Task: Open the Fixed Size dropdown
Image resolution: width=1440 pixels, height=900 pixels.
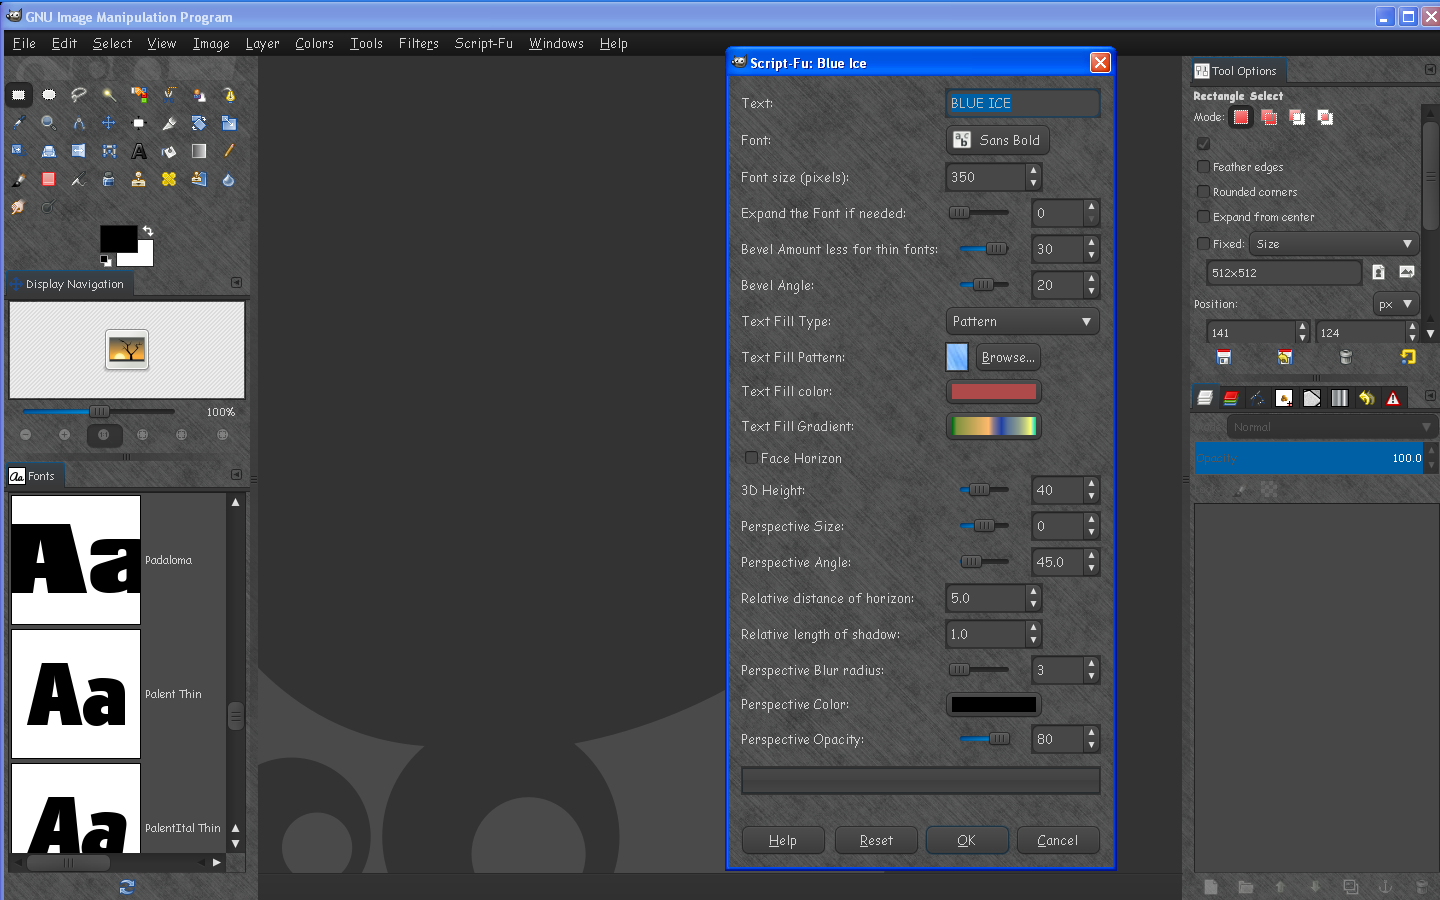Action: (1334, 244)
